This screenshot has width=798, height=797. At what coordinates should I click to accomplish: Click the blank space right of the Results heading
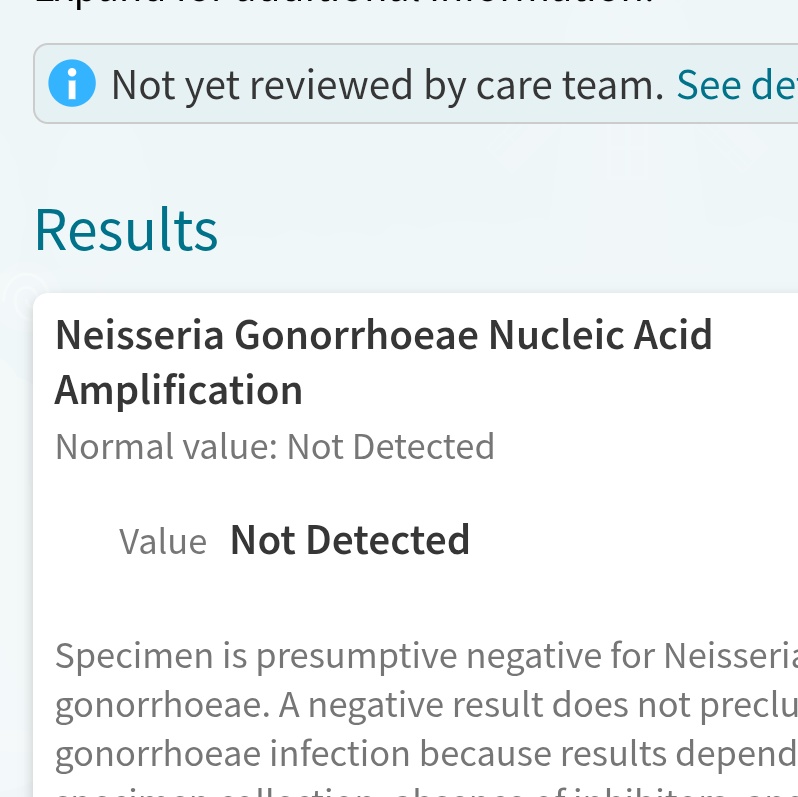coord(500,230)
